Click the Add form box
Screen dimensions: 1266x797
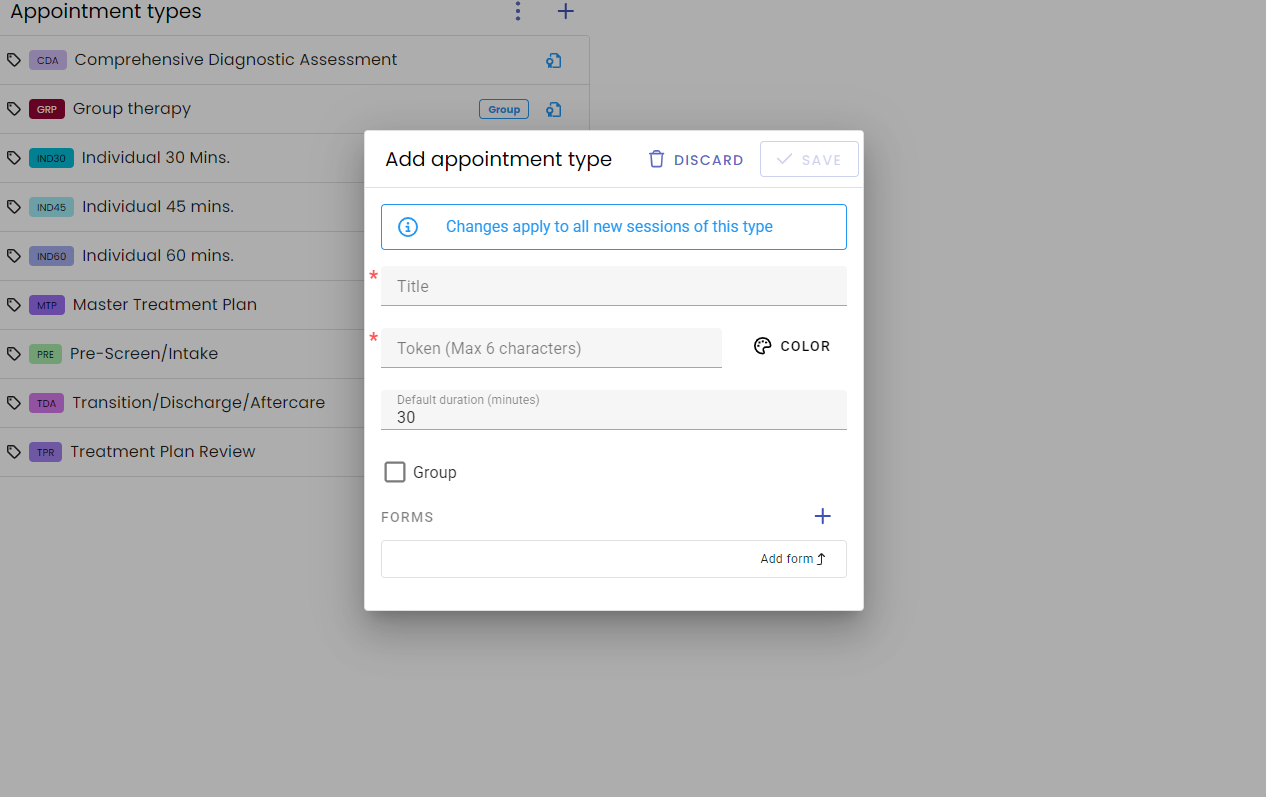pyautogui.click(x=614, y=559)
